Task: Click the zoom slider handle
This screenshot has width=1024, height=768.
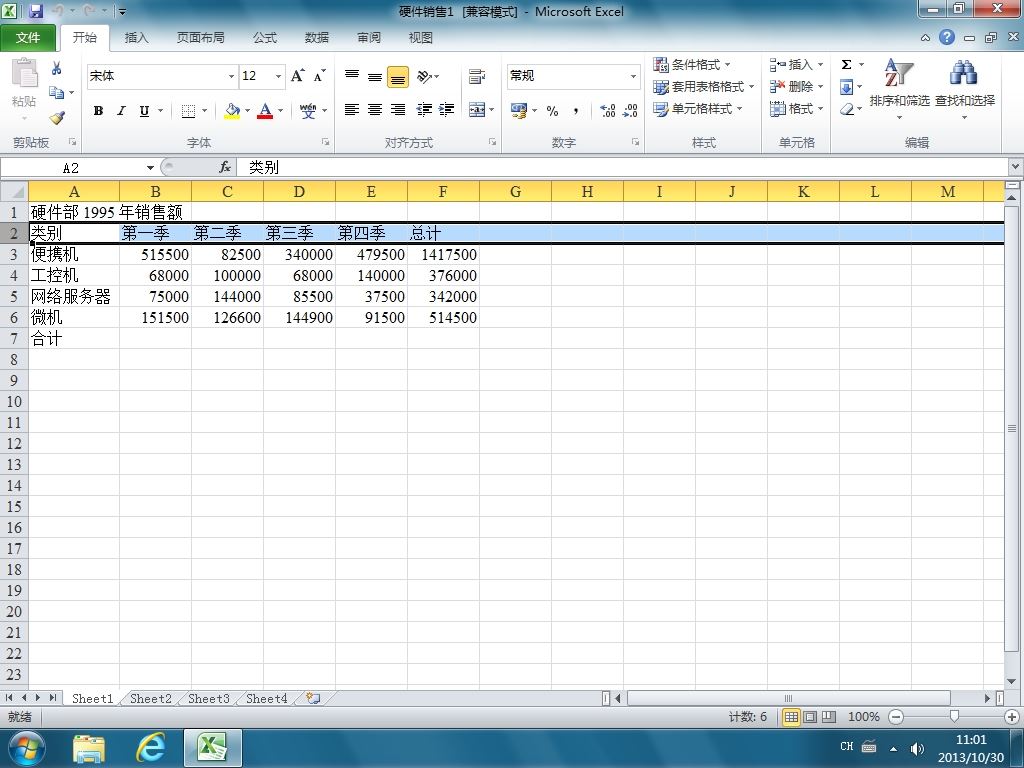Action: coord(954,716)
